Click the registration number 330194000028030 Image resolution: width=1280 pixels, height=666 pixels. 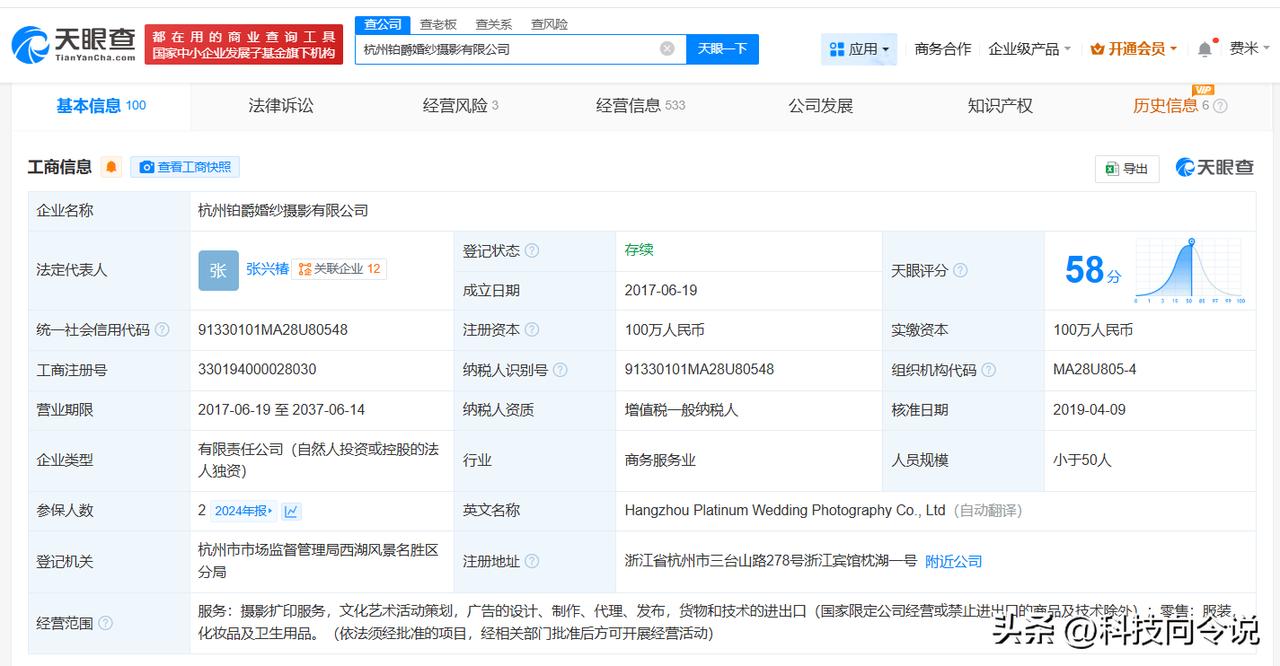[257, 370]
